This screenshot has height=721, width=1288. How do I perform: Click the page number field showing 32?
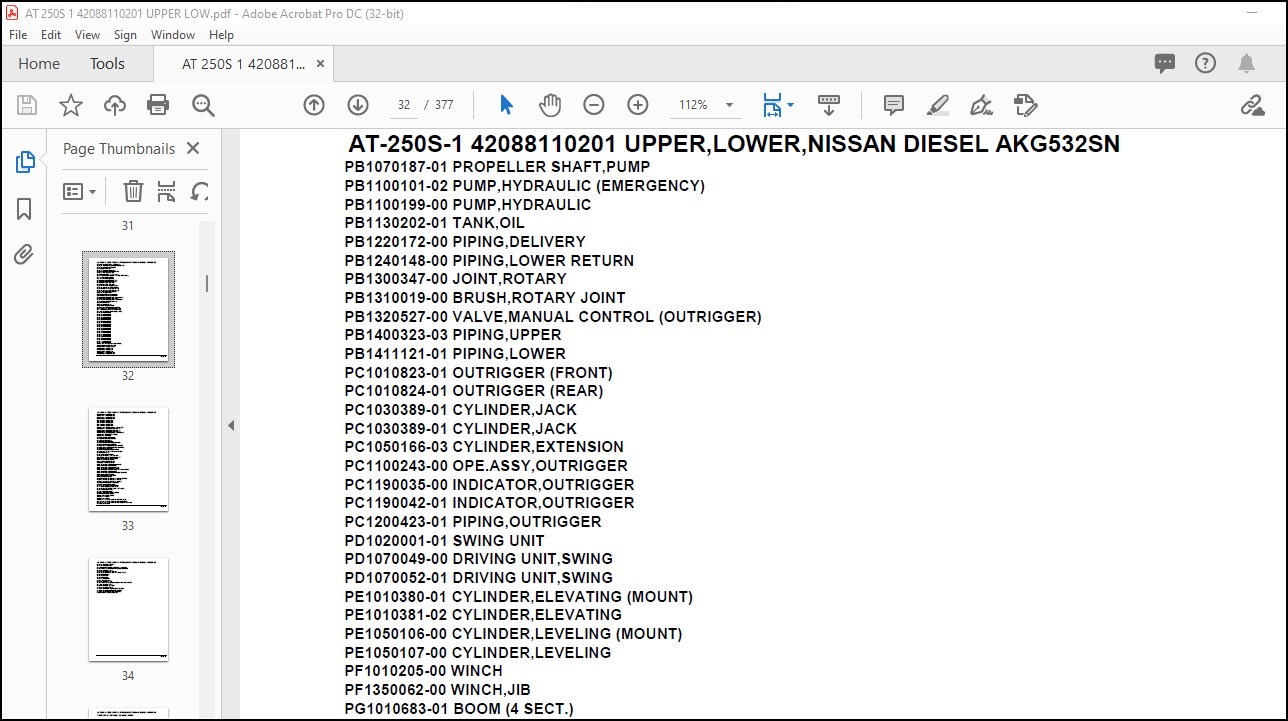[x=404, y=105]
